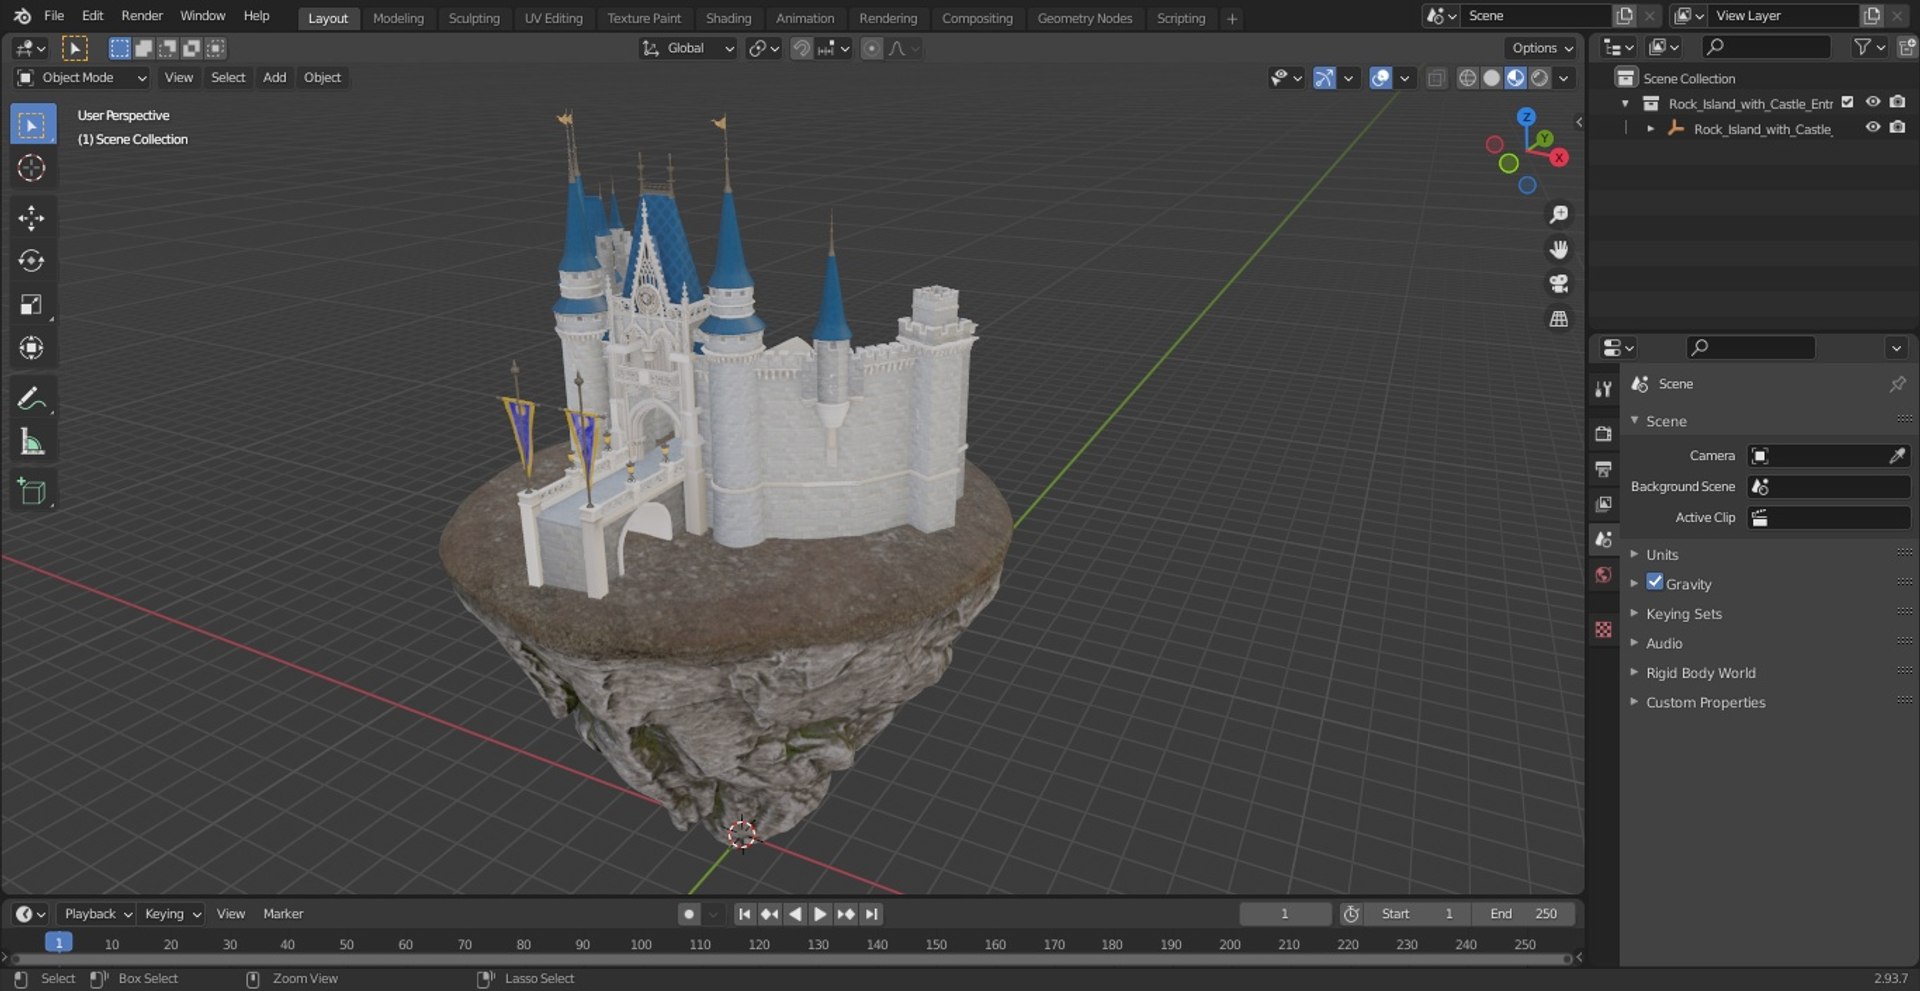Open the Render menu

pyautogui.click(x=142, y=16)
